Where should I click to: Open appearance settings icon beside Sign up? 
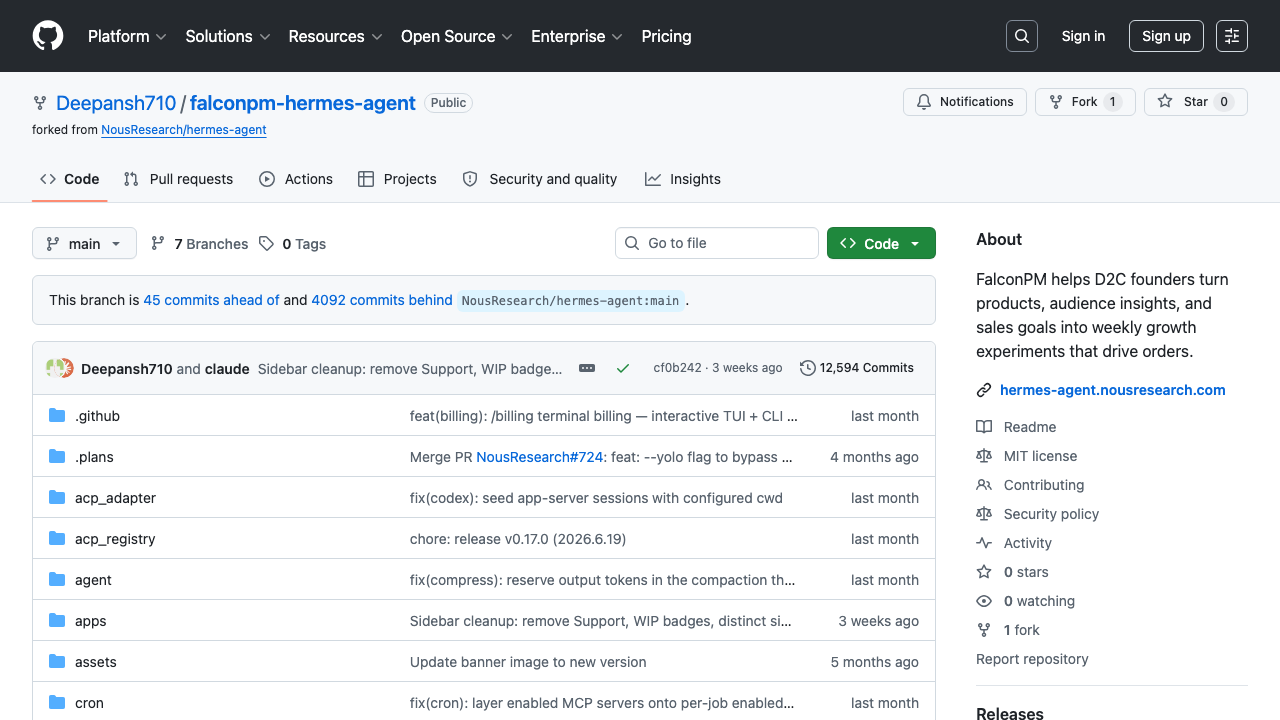(x=1232, y=36)
